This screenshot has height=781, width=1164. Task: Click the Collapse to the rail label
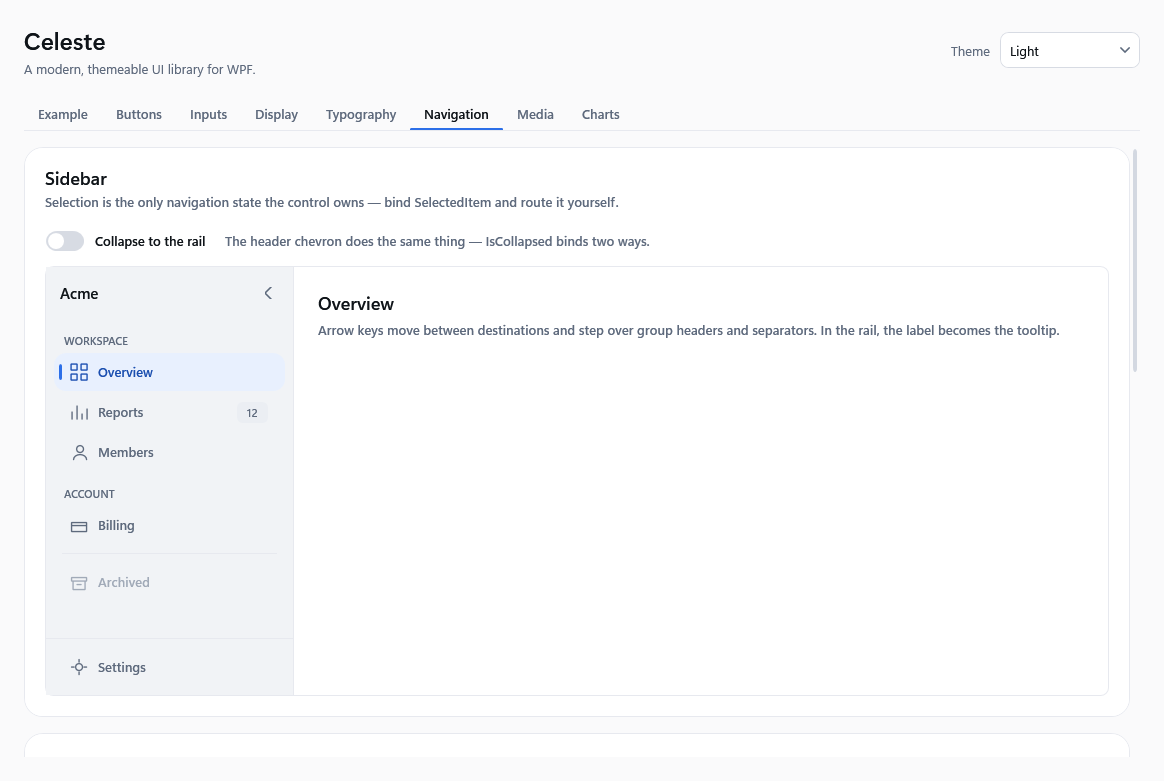point(150,241)
